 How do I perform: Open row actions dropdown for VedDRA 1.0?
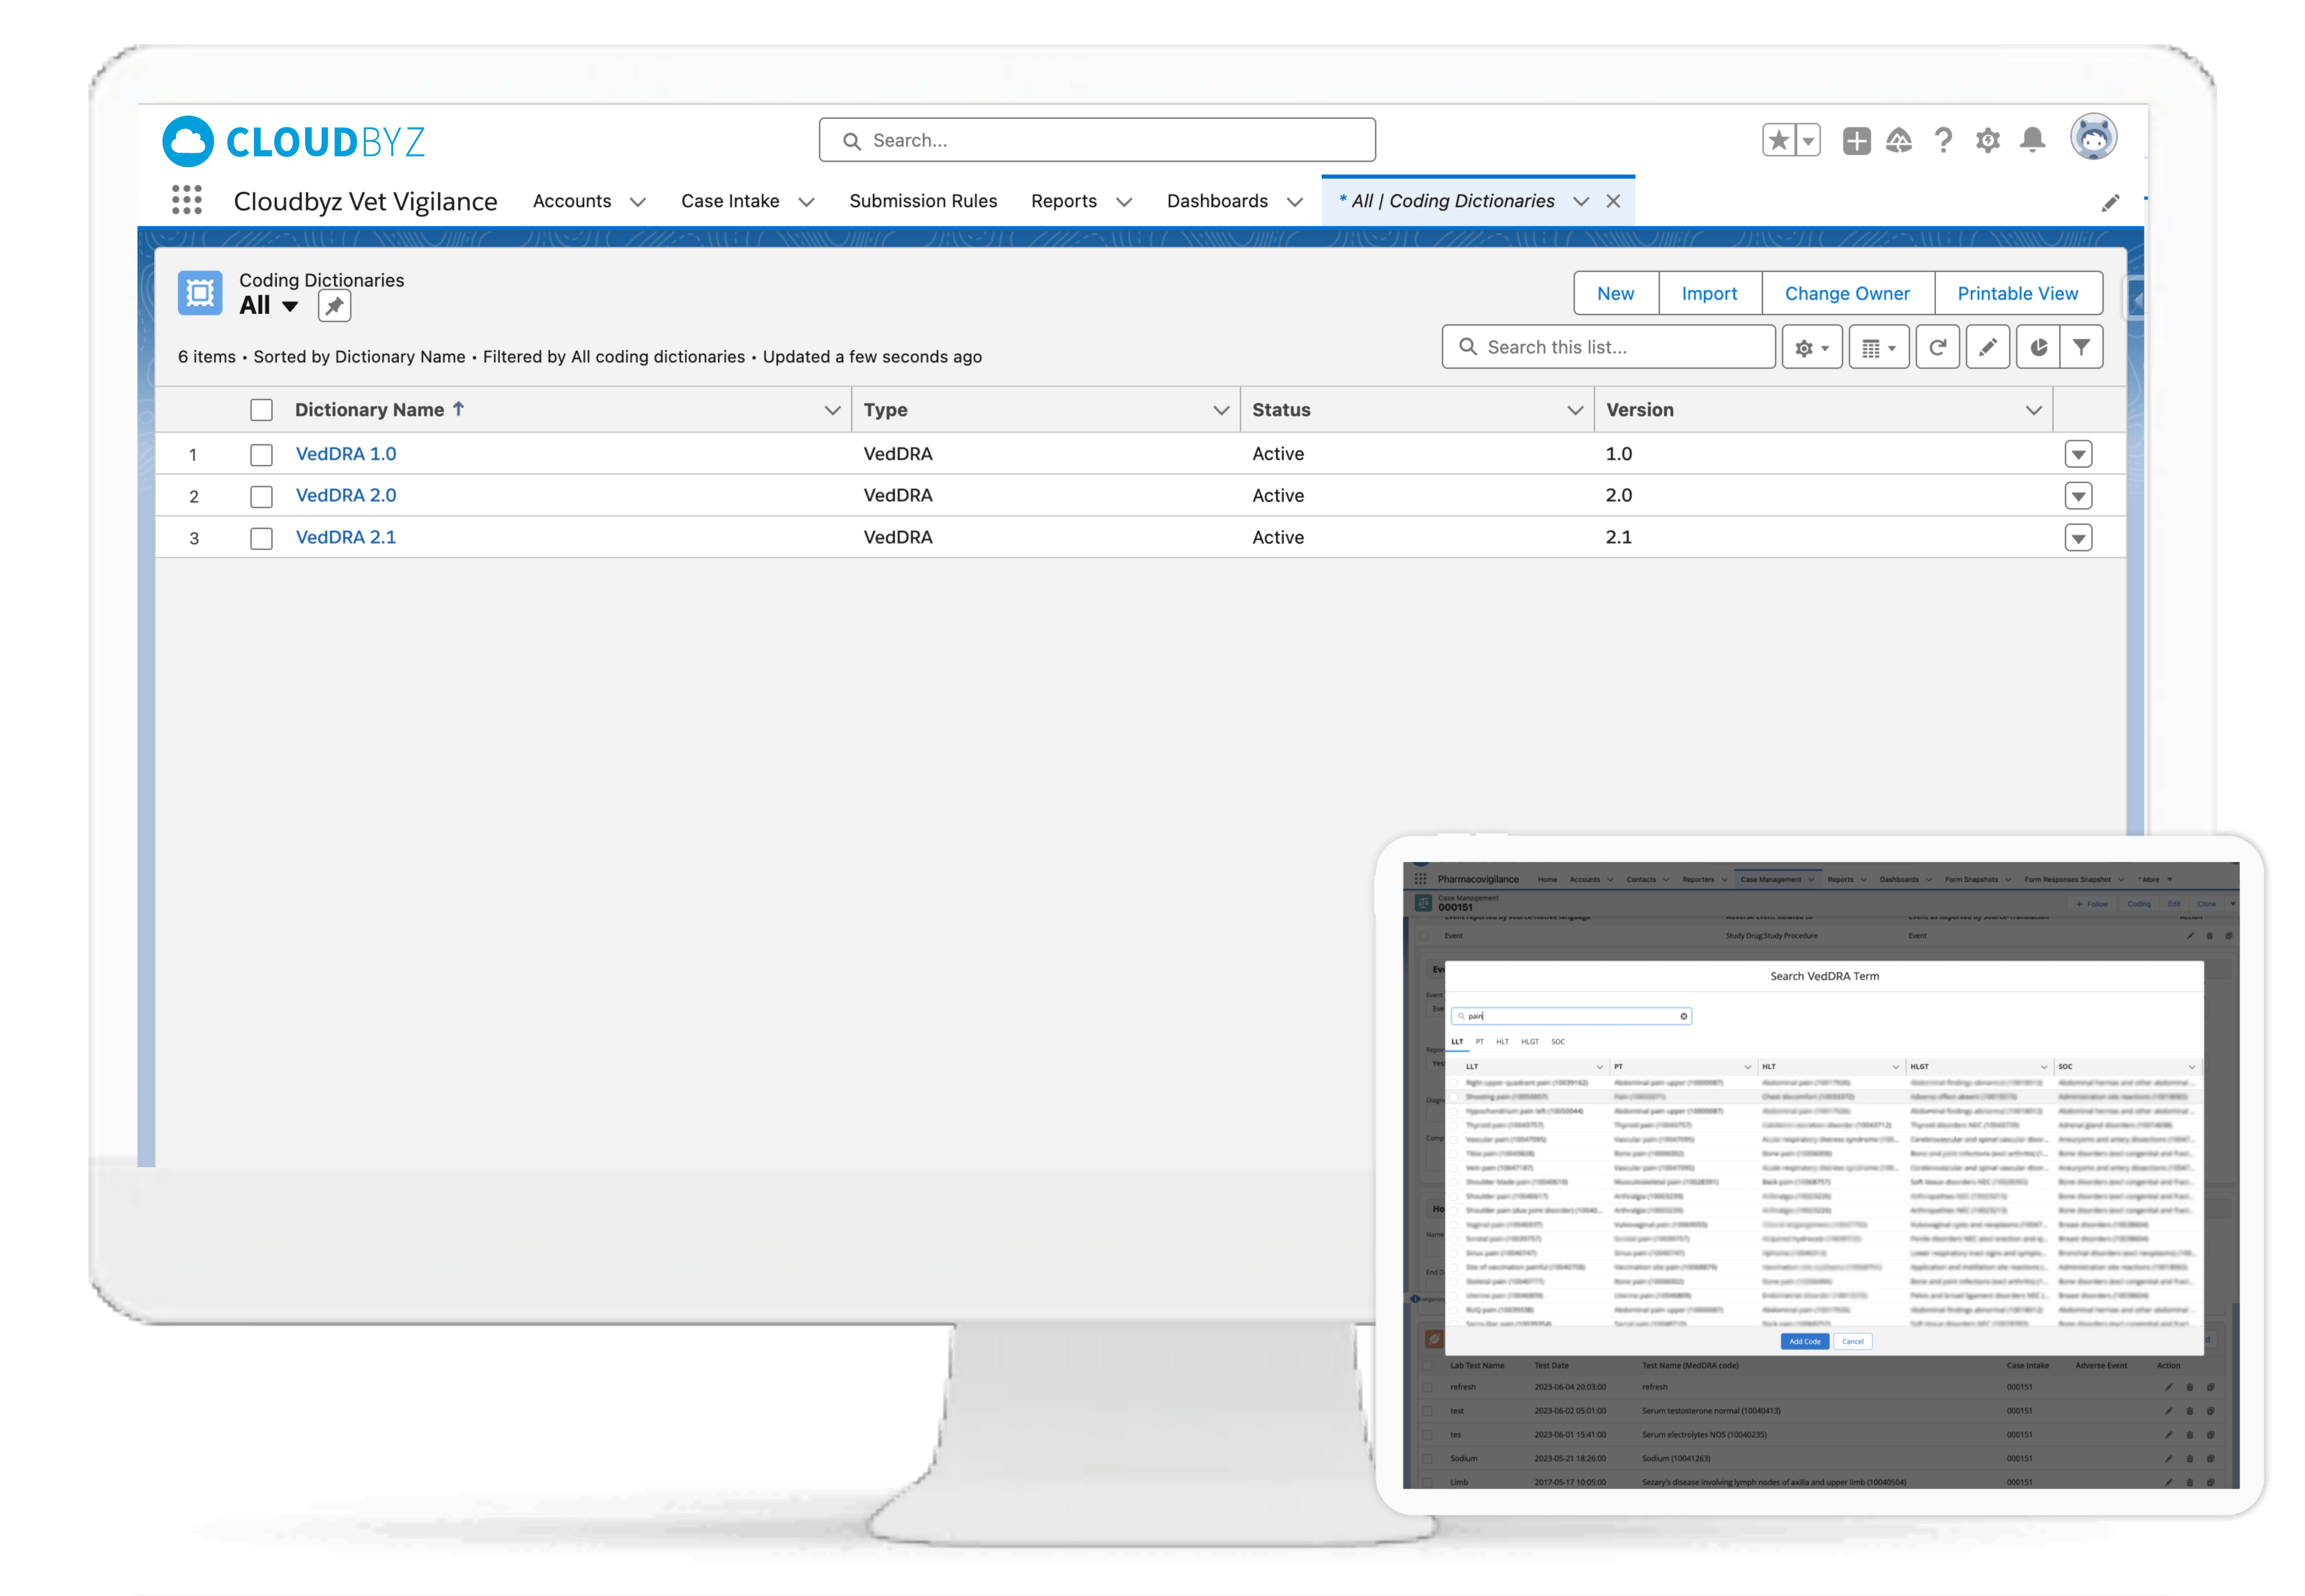coord(2079,455)
